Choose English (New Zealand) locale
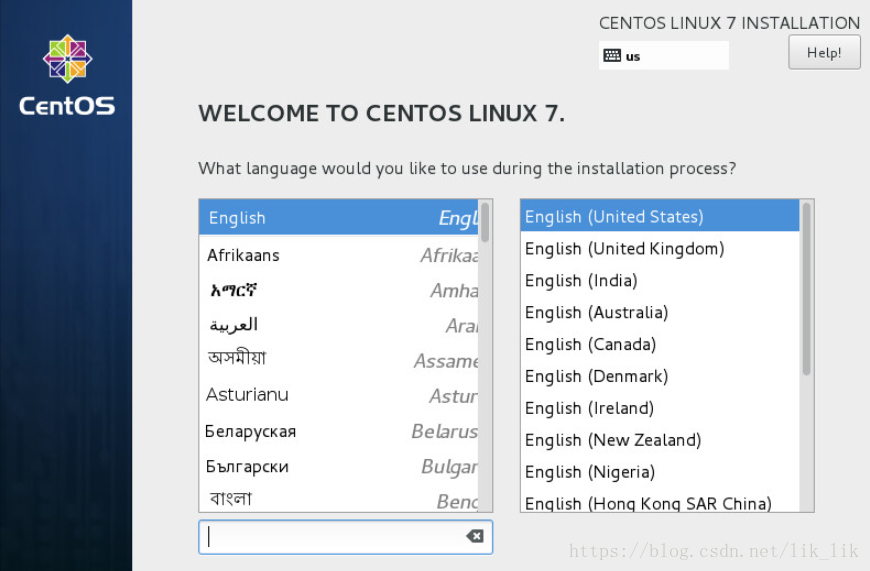This screenshot has width=870, height=571. (x=660, y=440)
